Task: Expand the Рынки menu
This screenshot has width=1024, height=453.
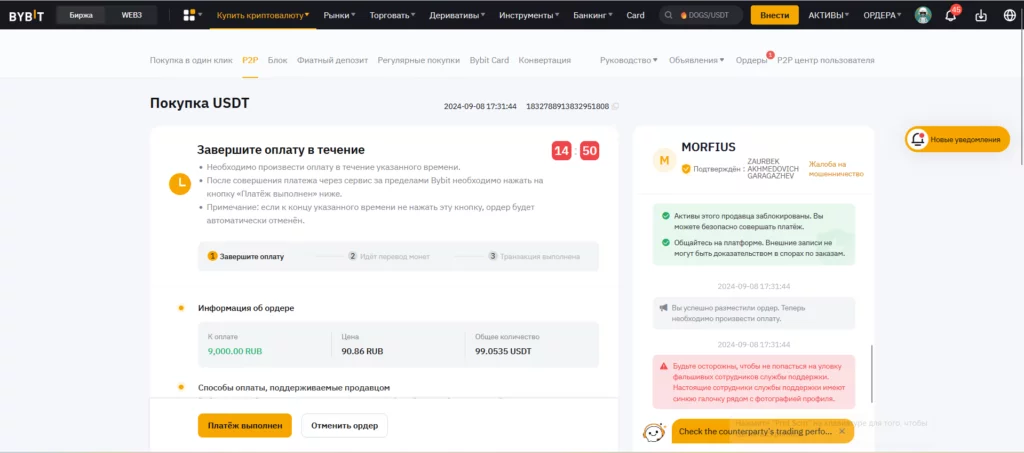Action: [340, 15]
